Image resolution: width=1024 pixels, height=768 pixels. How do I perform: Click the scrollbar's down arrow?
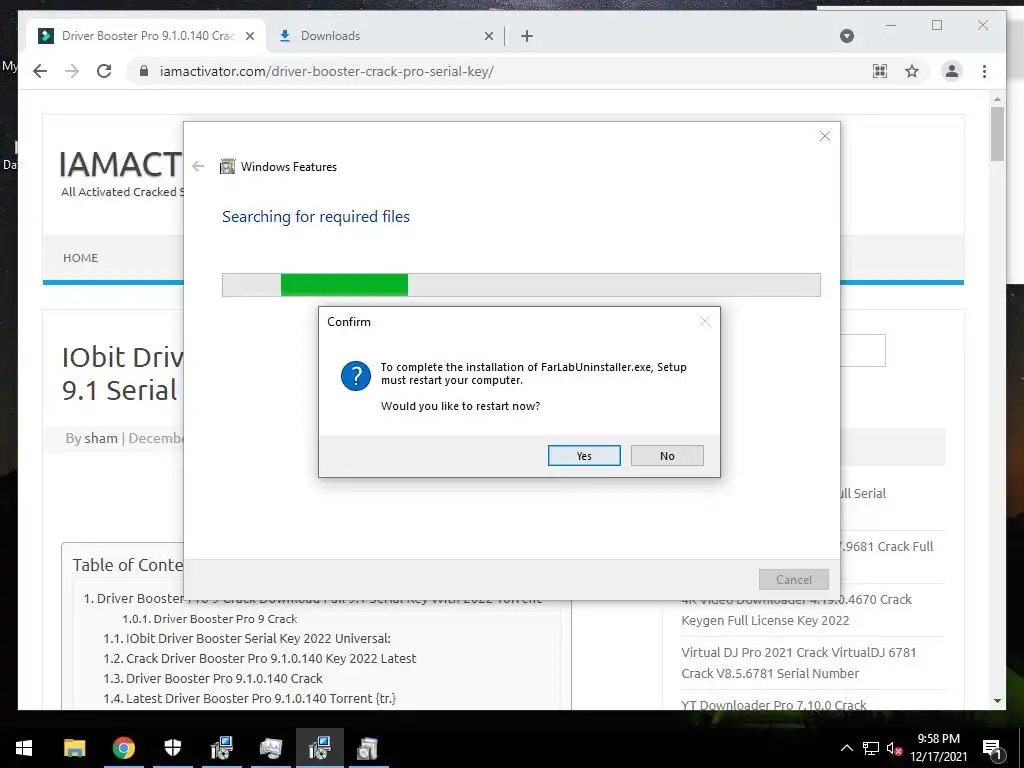click(x=997, y=701)
